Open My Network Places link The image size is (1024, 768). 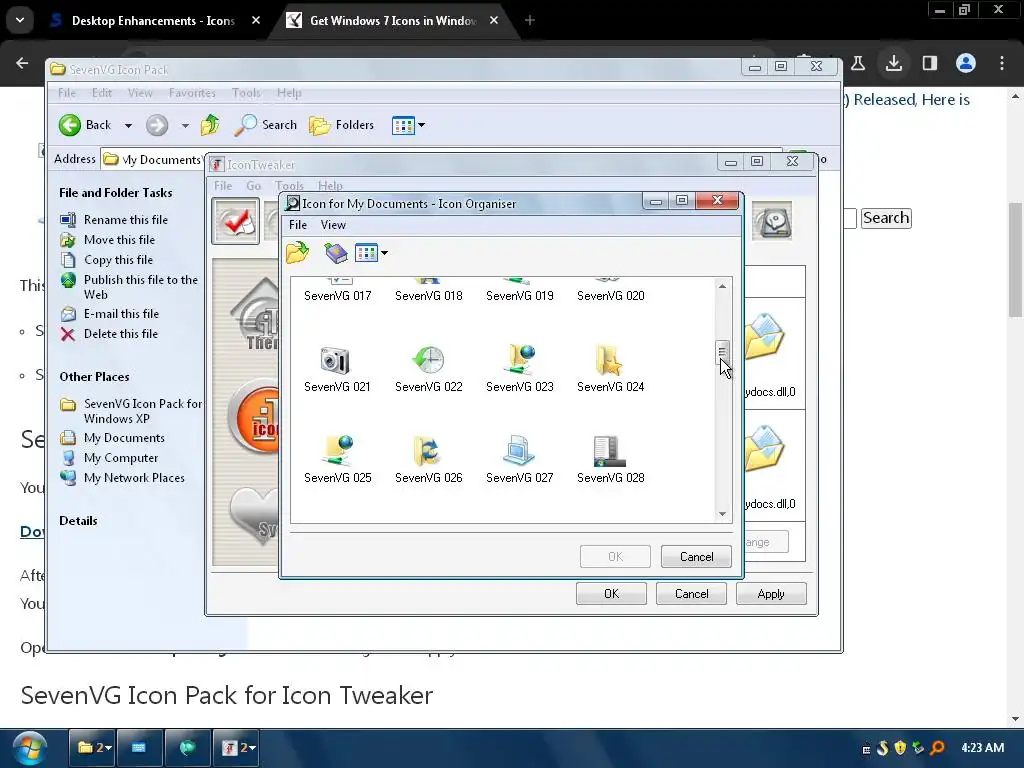click(134, 478)
